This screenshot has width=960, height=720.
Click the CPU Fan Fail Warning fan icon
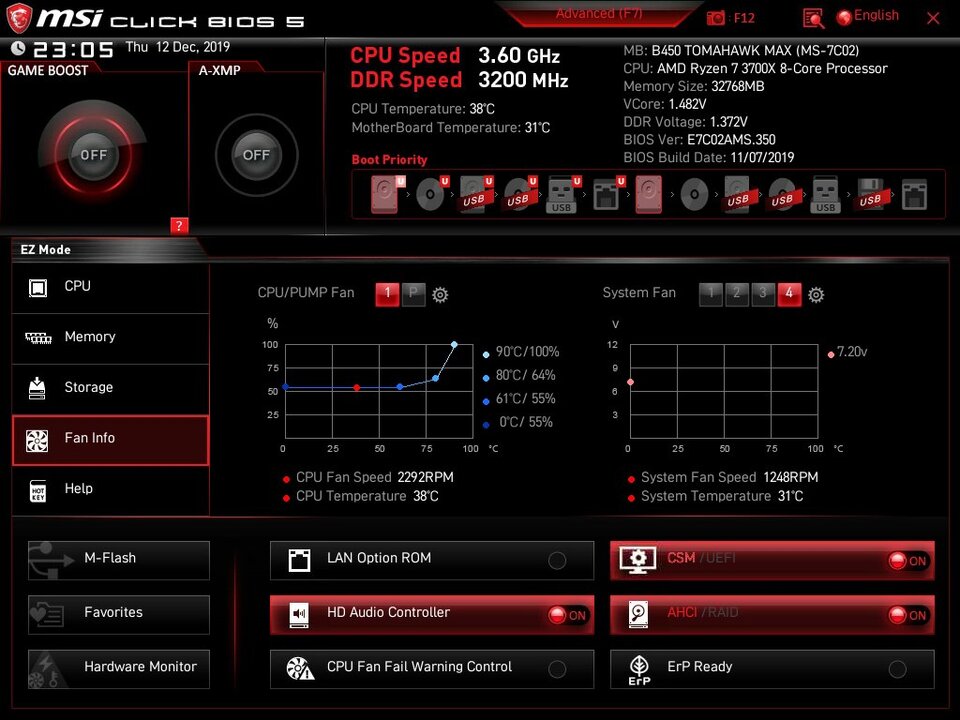[x=300, y=669]
